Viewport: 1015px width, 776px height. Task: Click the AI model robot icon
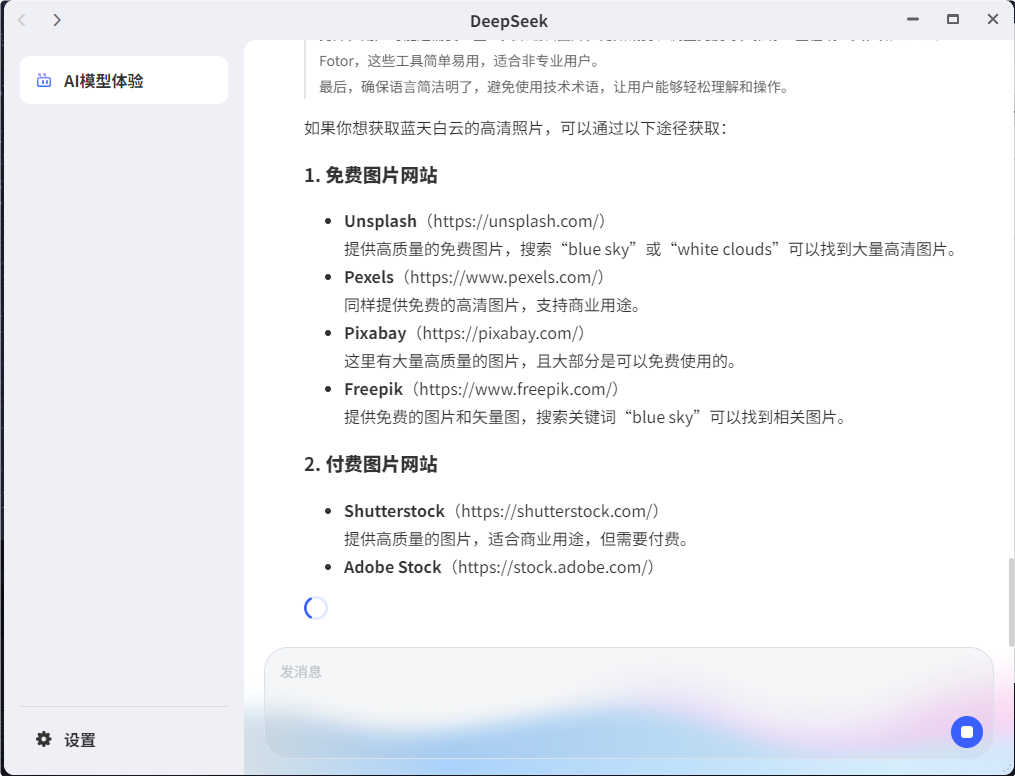pyautogui.click(x=44, y=80)
